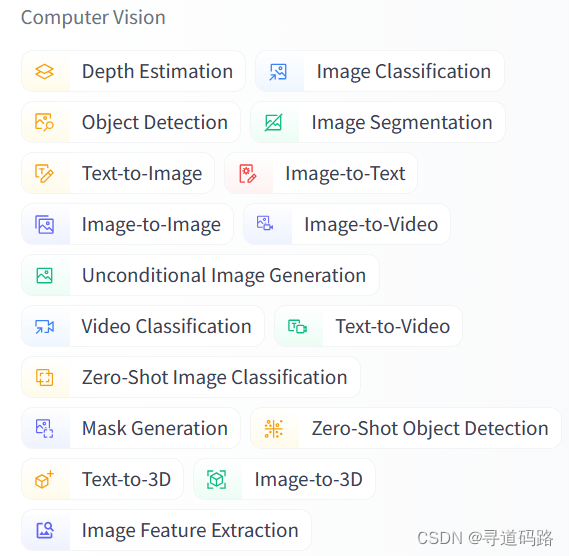Open the Depth Estimation label text
Screen dimensions: 569x556
[x=157, y=71]
